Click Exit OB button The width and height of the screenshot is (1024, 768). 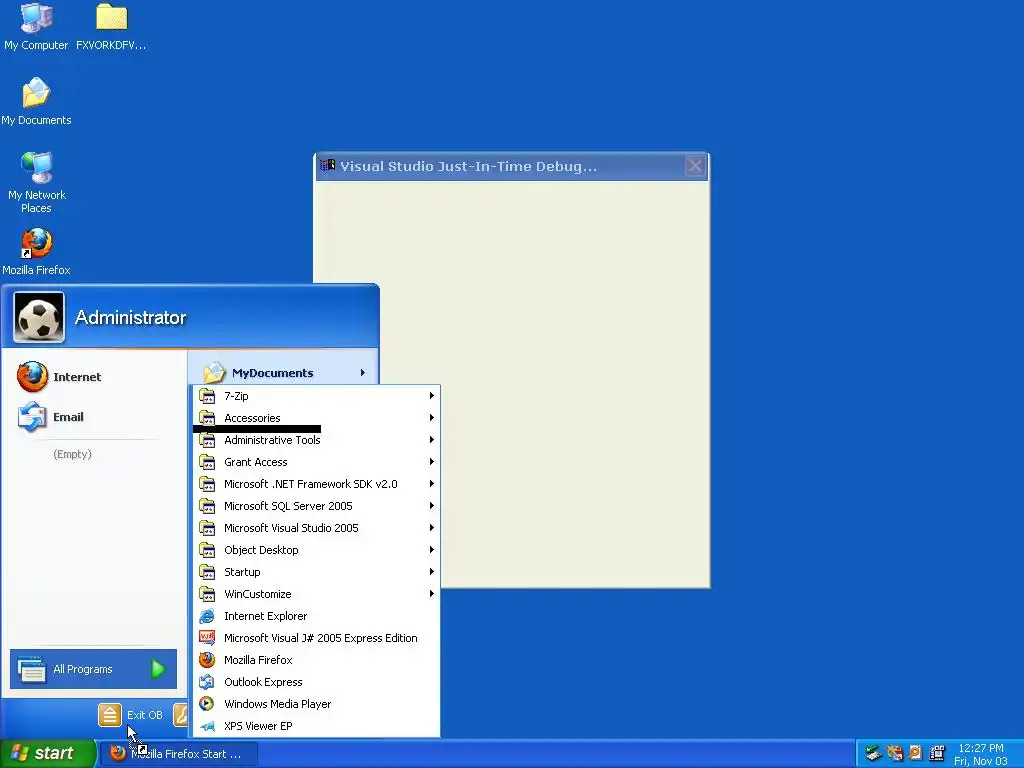(x=131, y=715)
